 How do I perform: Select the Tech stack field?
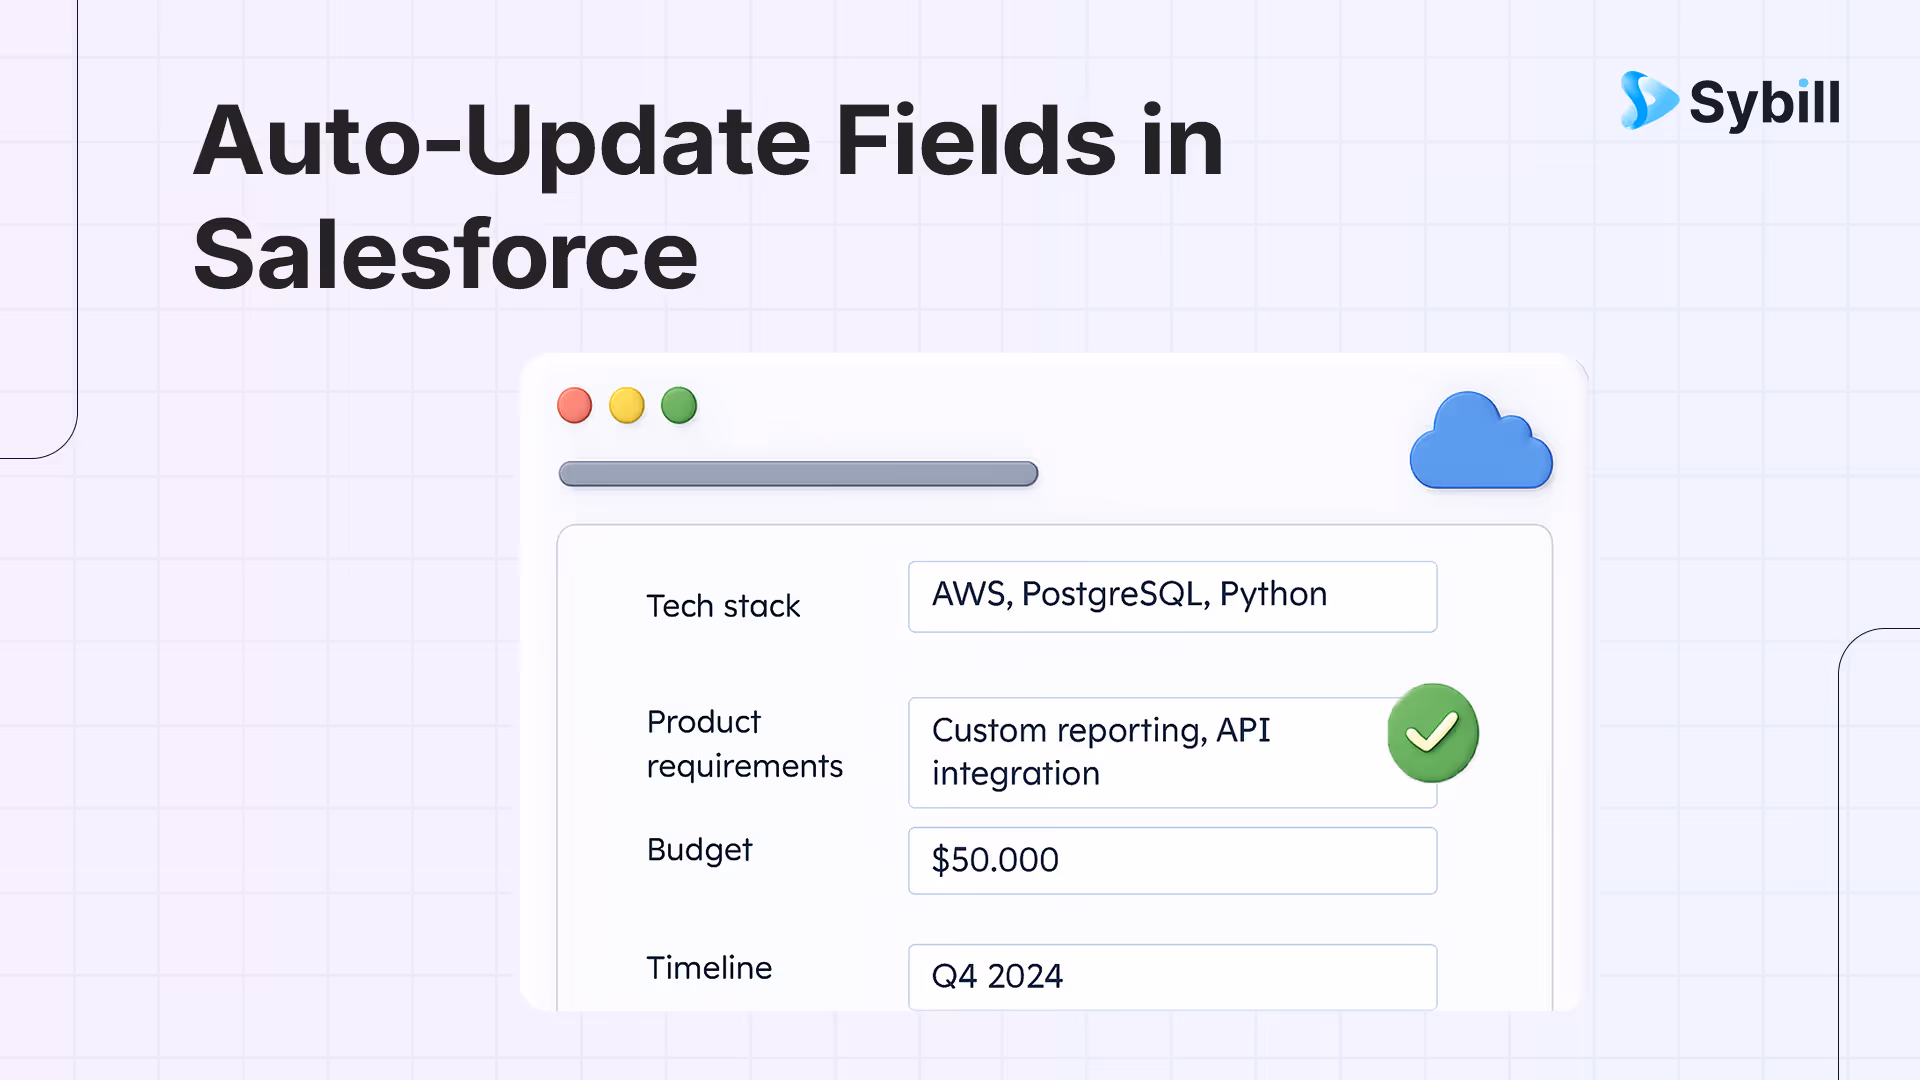tap(1172, 597)
